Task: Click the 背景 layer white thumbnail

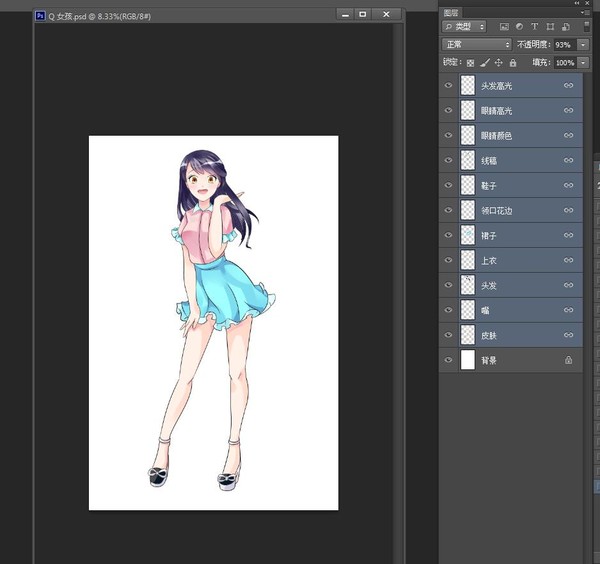Action: click(468, 360)
